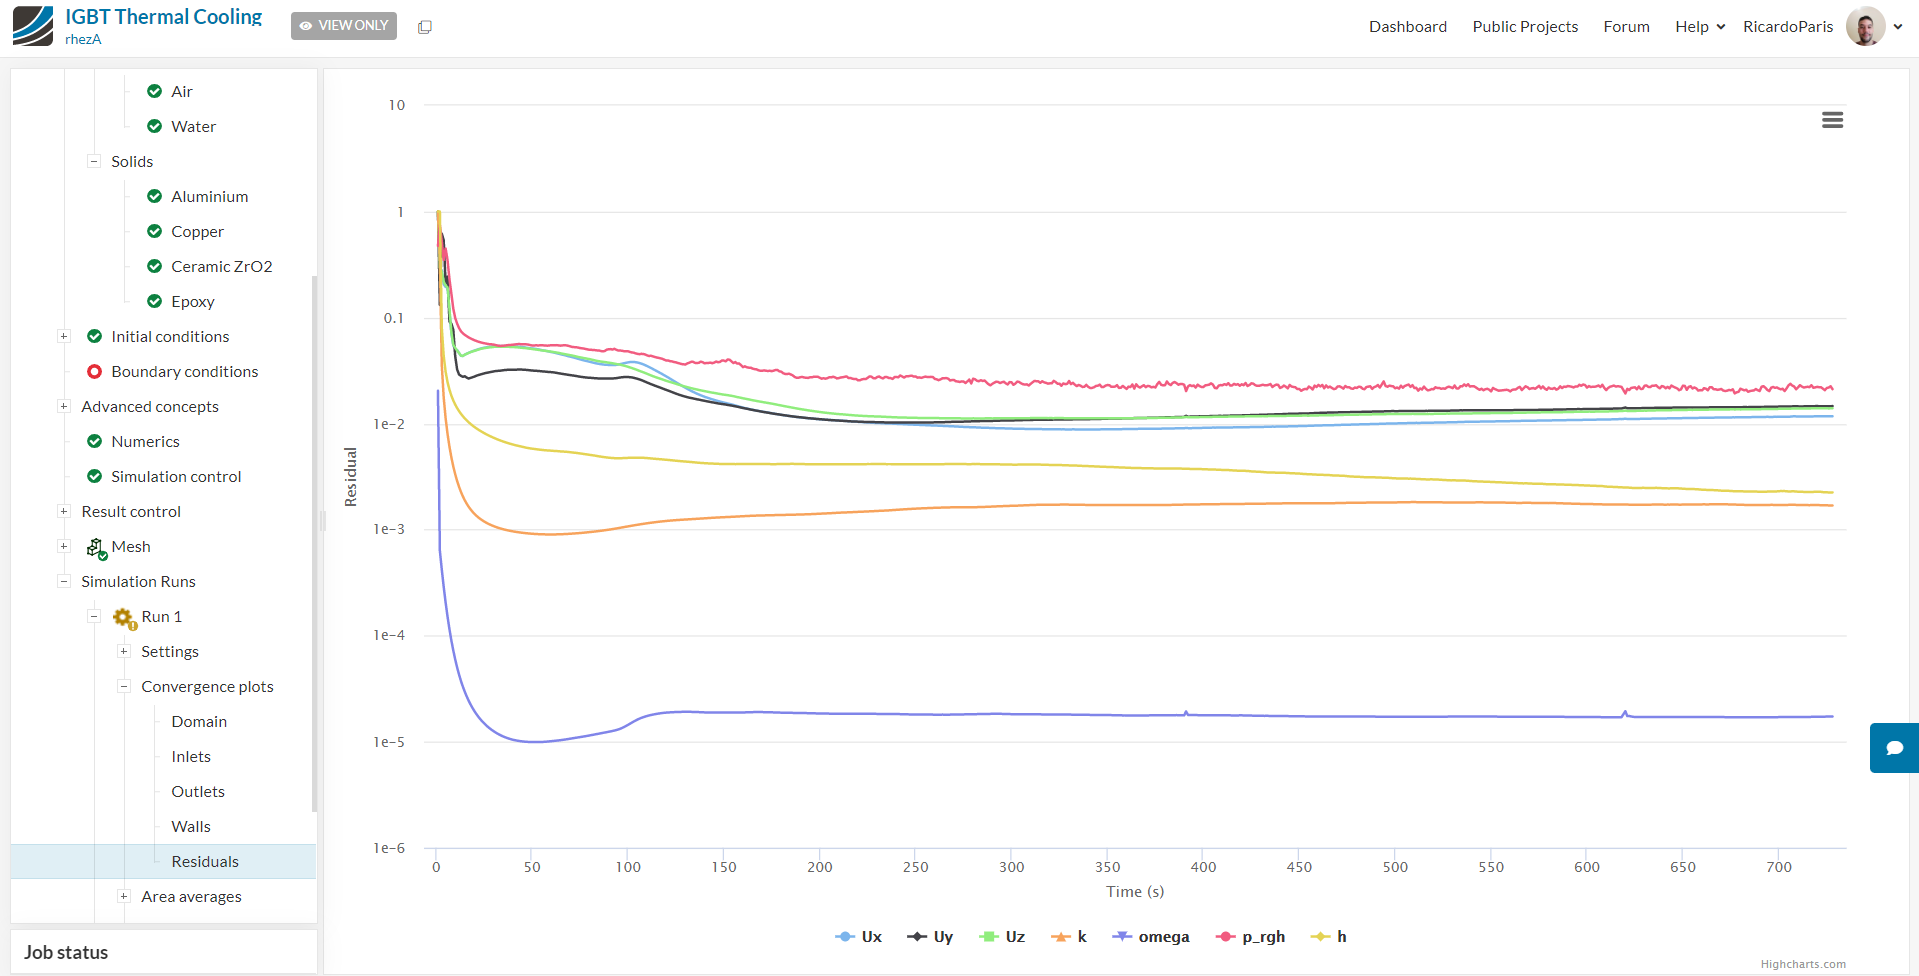Open the chat support widget
The width and height of the screenshot is (1919, 976).
coord(1894,748)
